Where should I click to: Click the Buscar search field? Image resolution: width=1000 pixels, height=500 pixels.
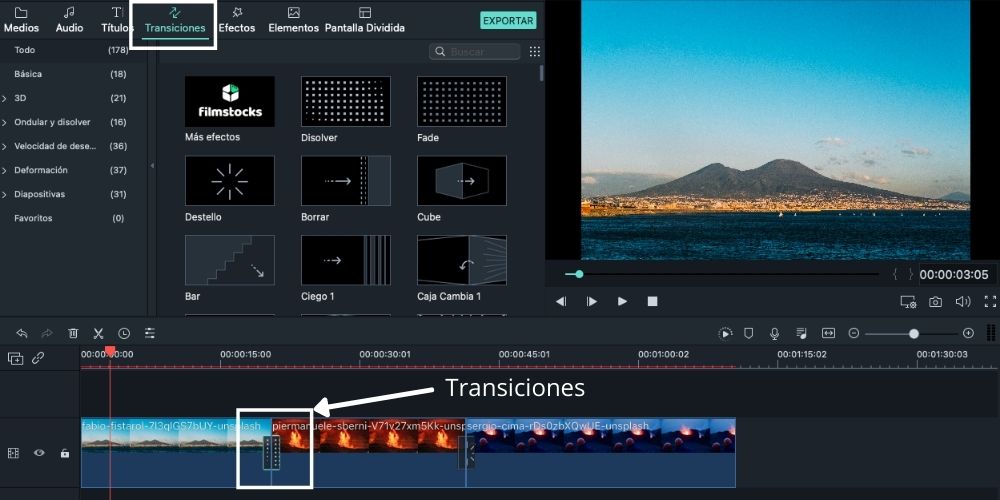[474, 52]
